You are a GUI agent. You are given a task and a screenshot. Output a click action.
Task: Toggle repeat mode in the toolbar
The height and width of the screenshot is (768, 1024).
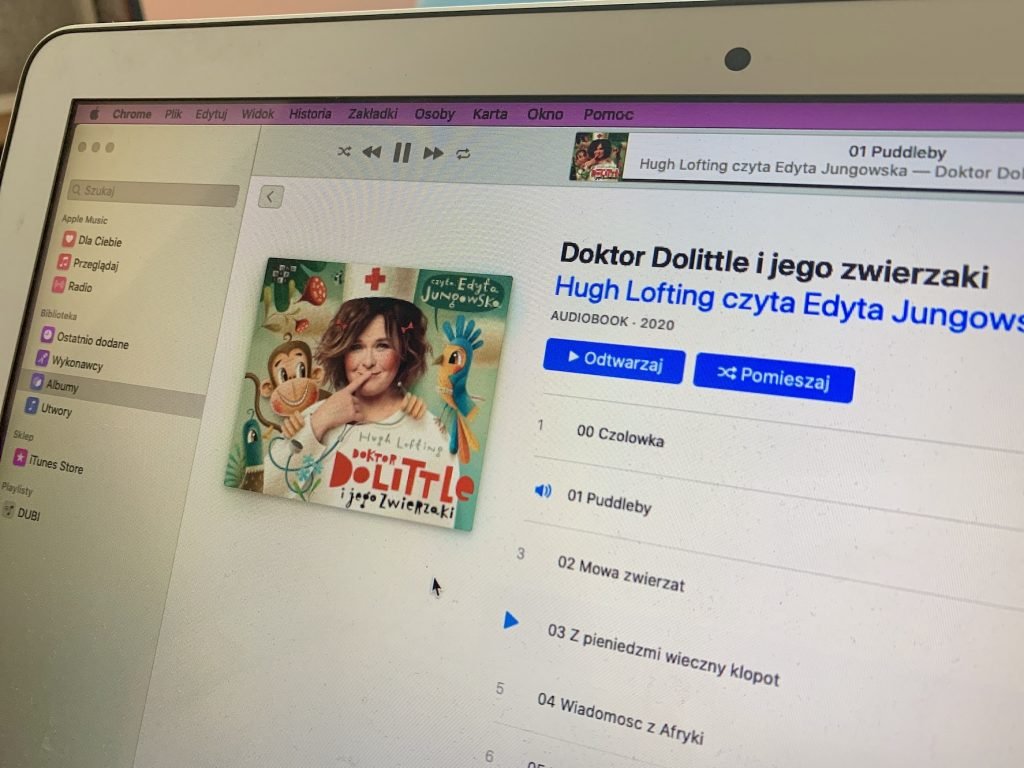coord(463,154)
